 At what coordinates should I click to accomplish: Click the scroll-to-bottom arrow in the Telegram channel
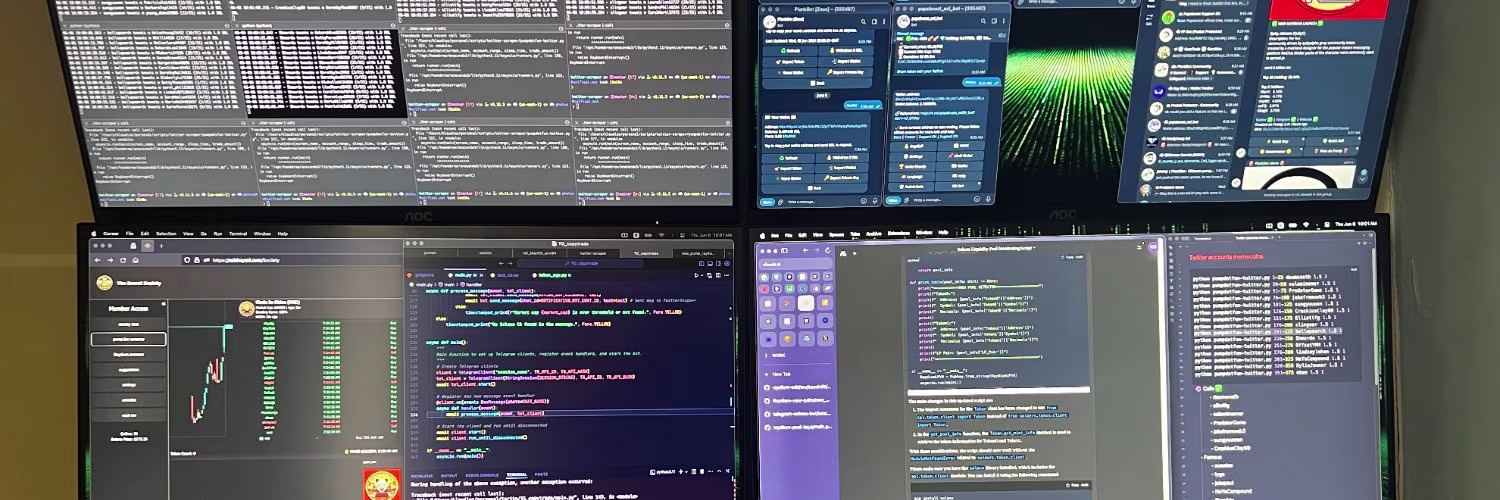1362,178
